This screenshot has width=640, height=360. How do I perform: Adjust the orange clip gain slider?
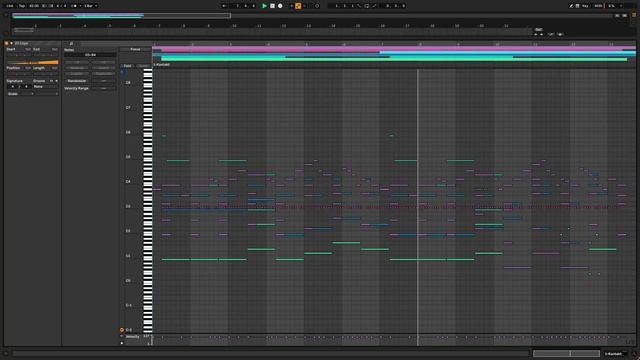(x=33, y=62)
